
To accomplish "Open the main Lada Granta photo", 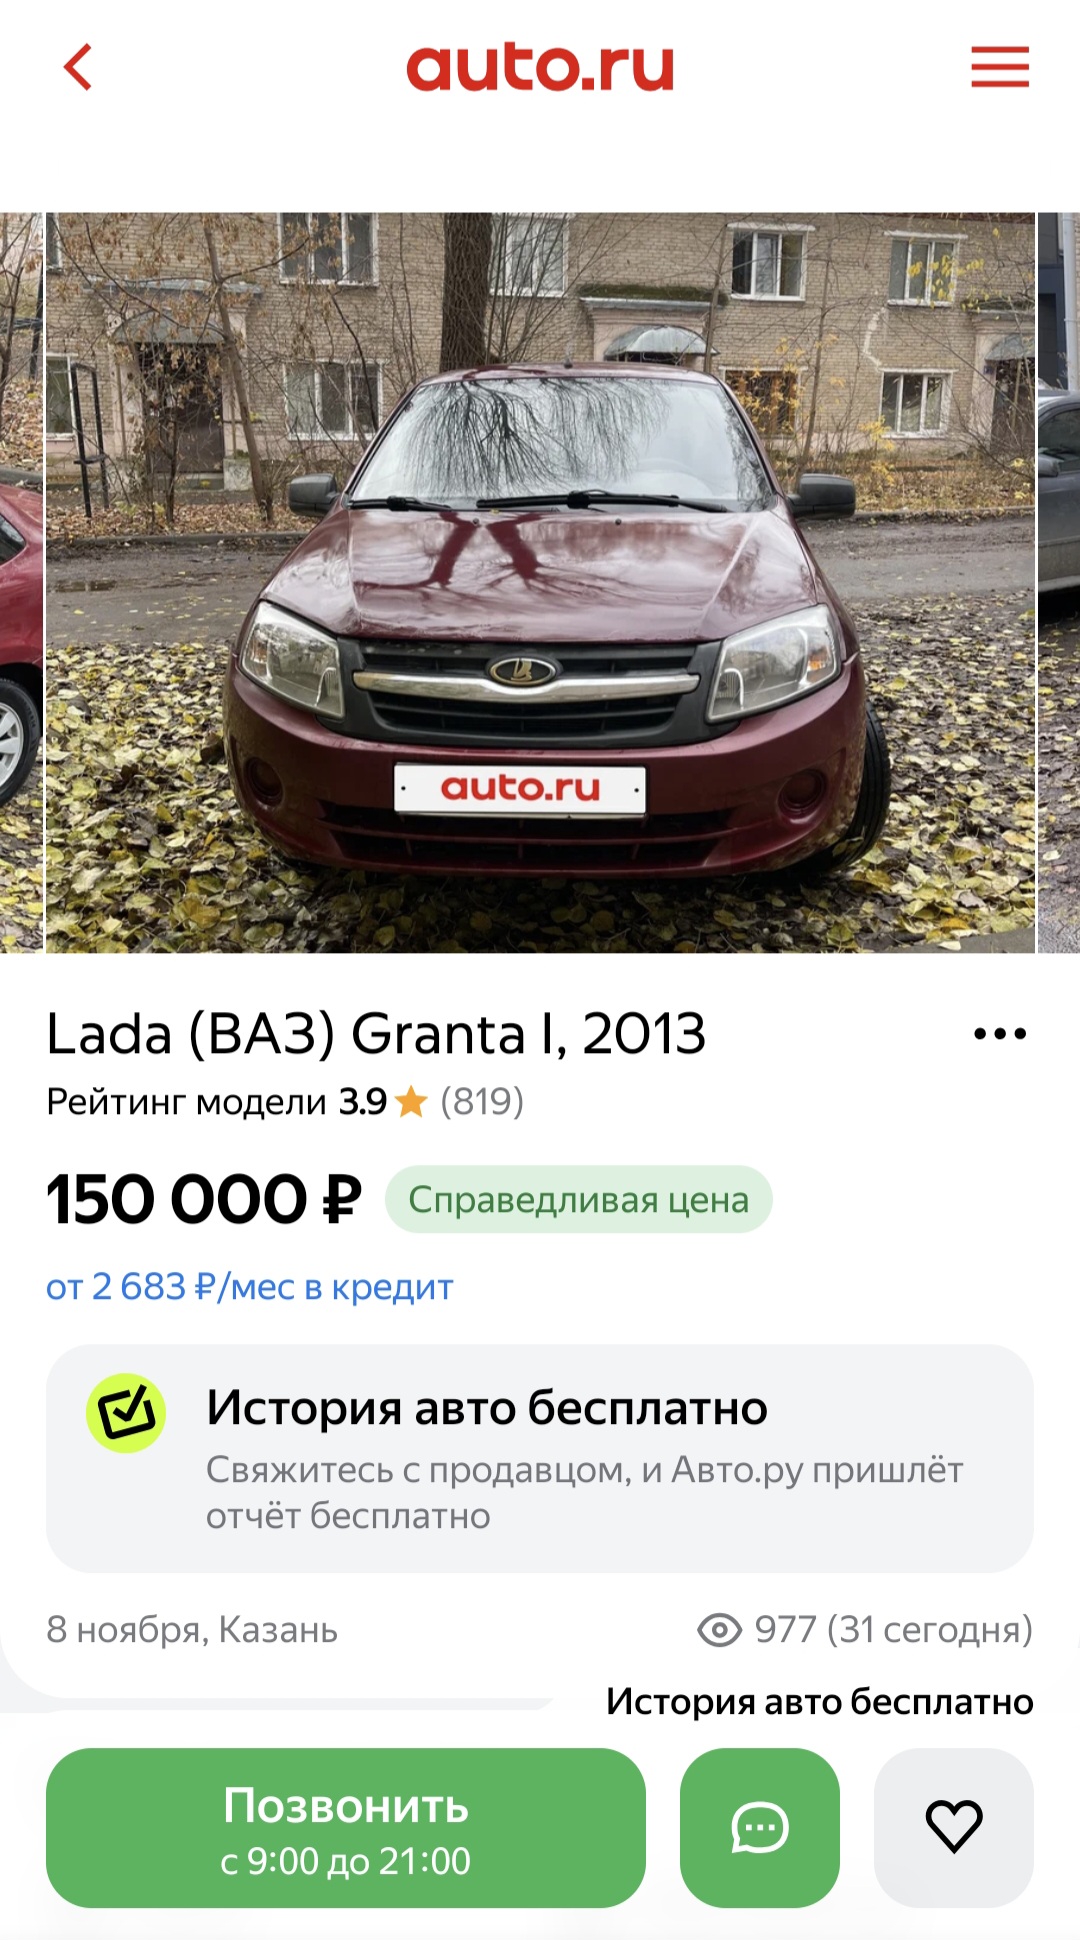I will point(540,582).
